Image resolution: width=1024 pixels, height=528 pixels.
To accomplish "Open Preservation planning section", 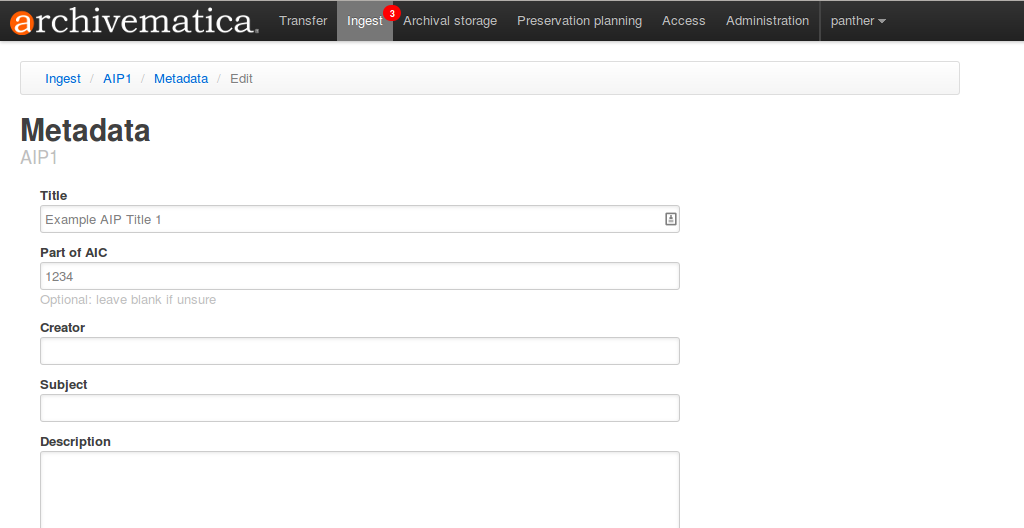I will pyautogui.click(x=579, y=21).
